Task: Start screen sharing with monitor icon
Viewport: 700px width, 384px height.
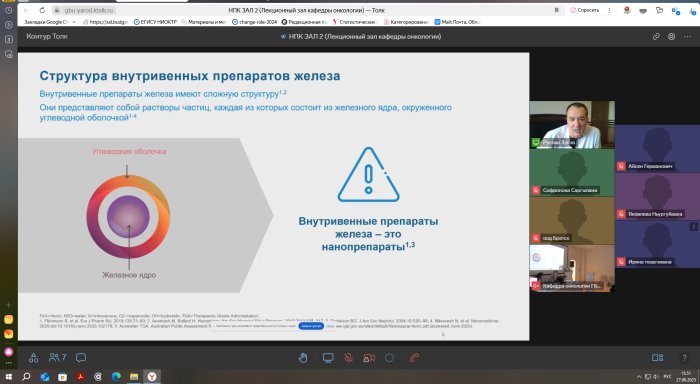Action: pos(328,358)
